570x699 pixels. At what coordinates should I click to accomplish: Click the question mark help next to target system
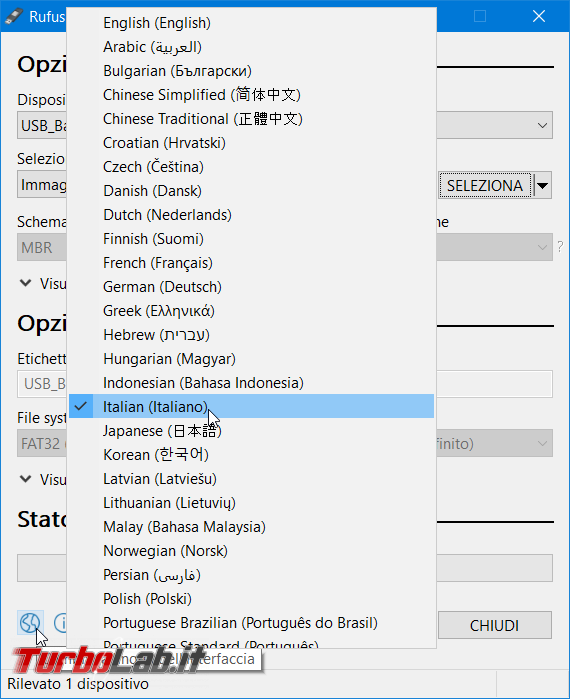pos(560,247)
